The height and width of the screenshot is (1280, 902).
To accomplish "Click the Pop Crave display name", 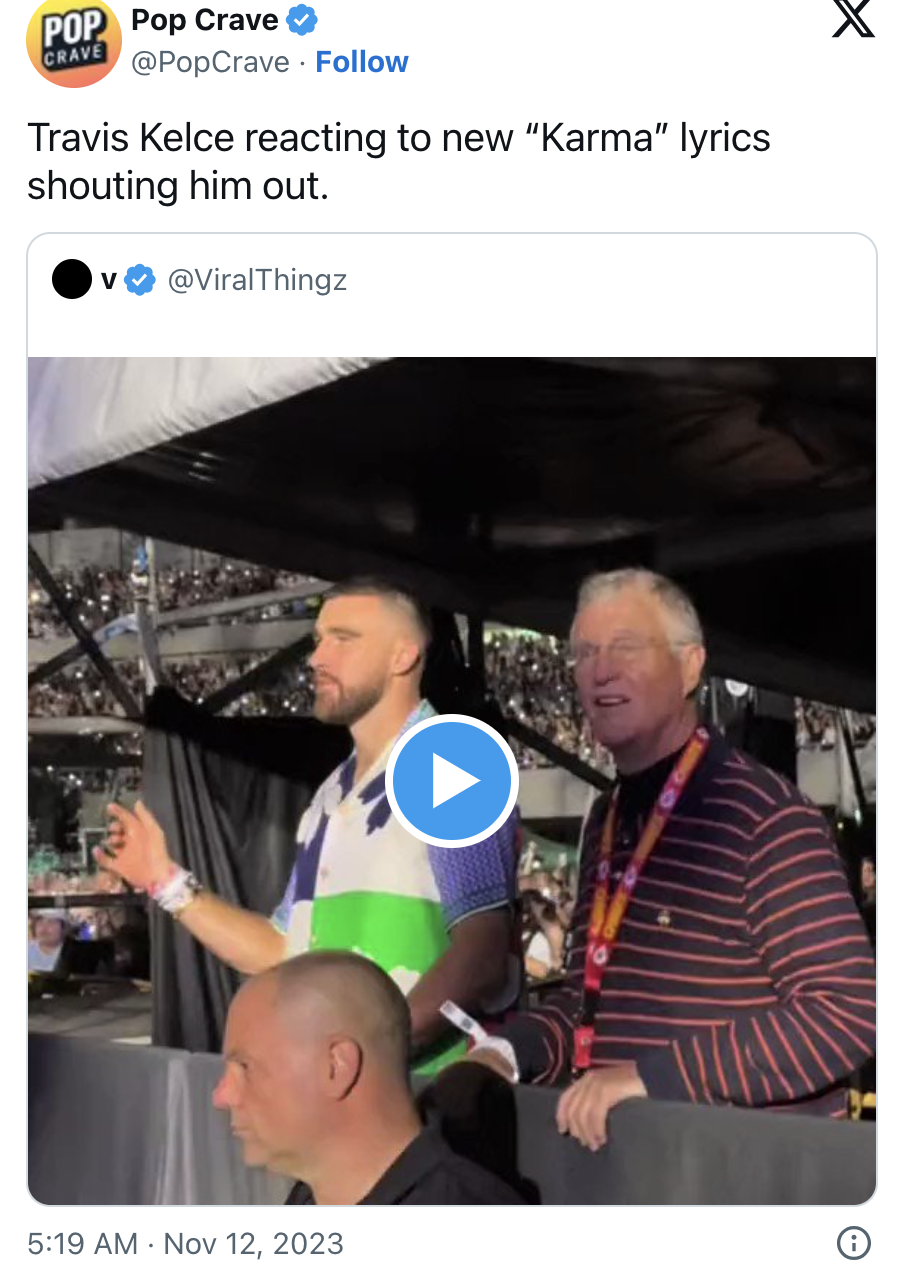I will coord(205,19).
